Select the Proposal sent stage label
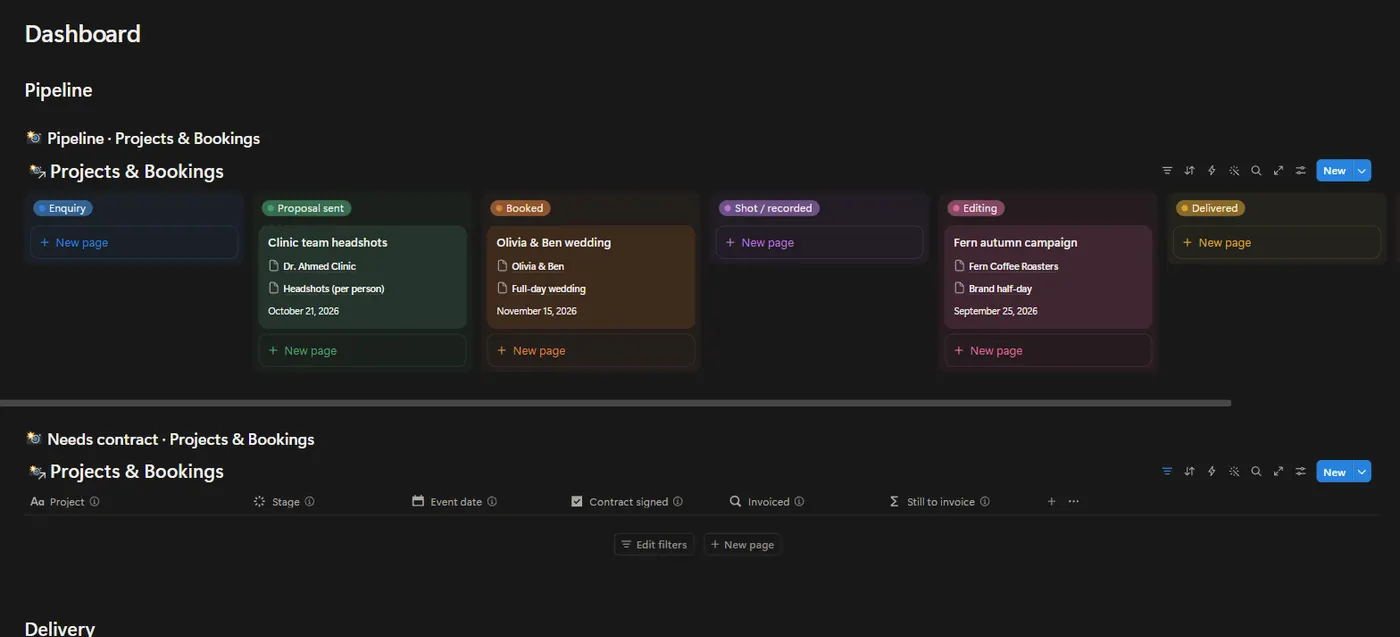Viewport: 1400px width, 637px height. click(x=306, y=208)
